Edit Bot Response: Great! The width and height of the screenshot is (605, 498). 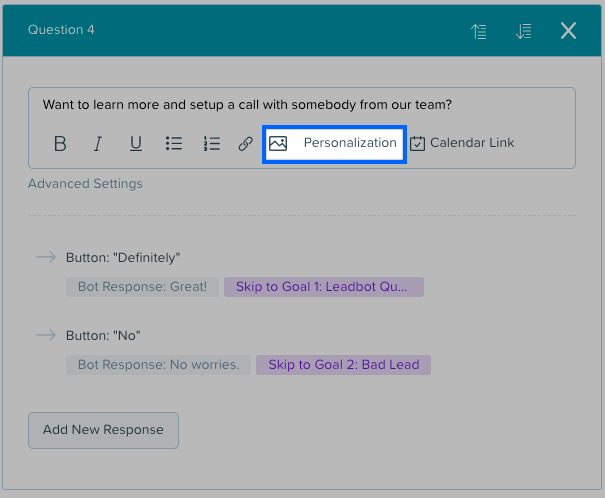click(142, 287)
